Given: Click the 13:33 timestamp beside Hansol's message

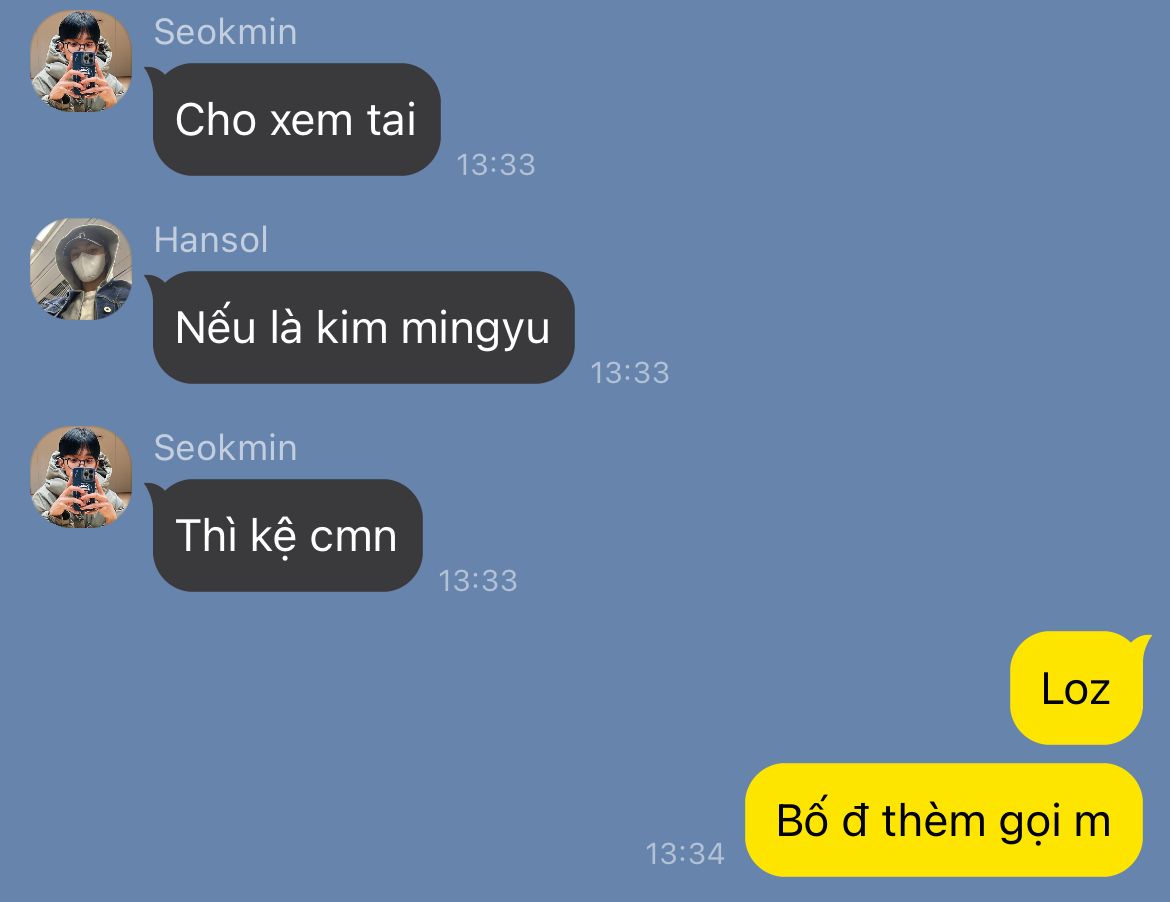Looking at the screenshot, I should [x=630, y=373].
